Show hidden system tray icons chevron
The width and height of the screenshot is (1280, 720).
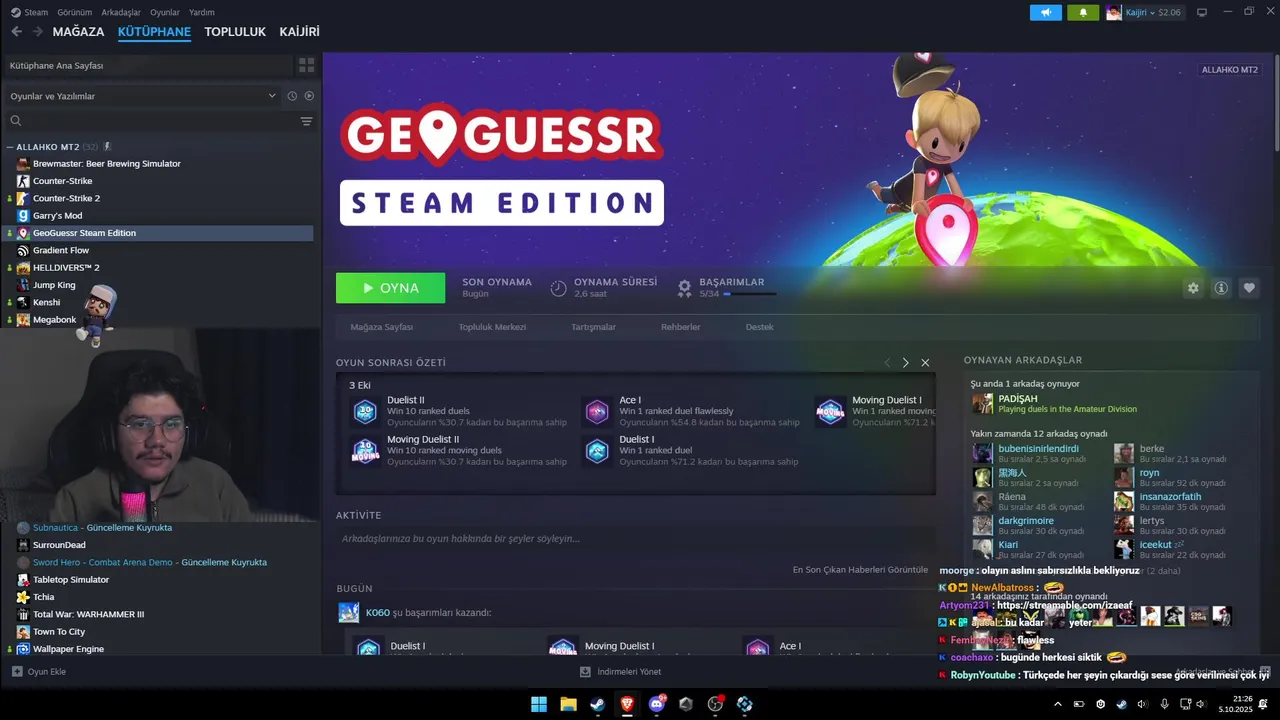click(1058, 704)
